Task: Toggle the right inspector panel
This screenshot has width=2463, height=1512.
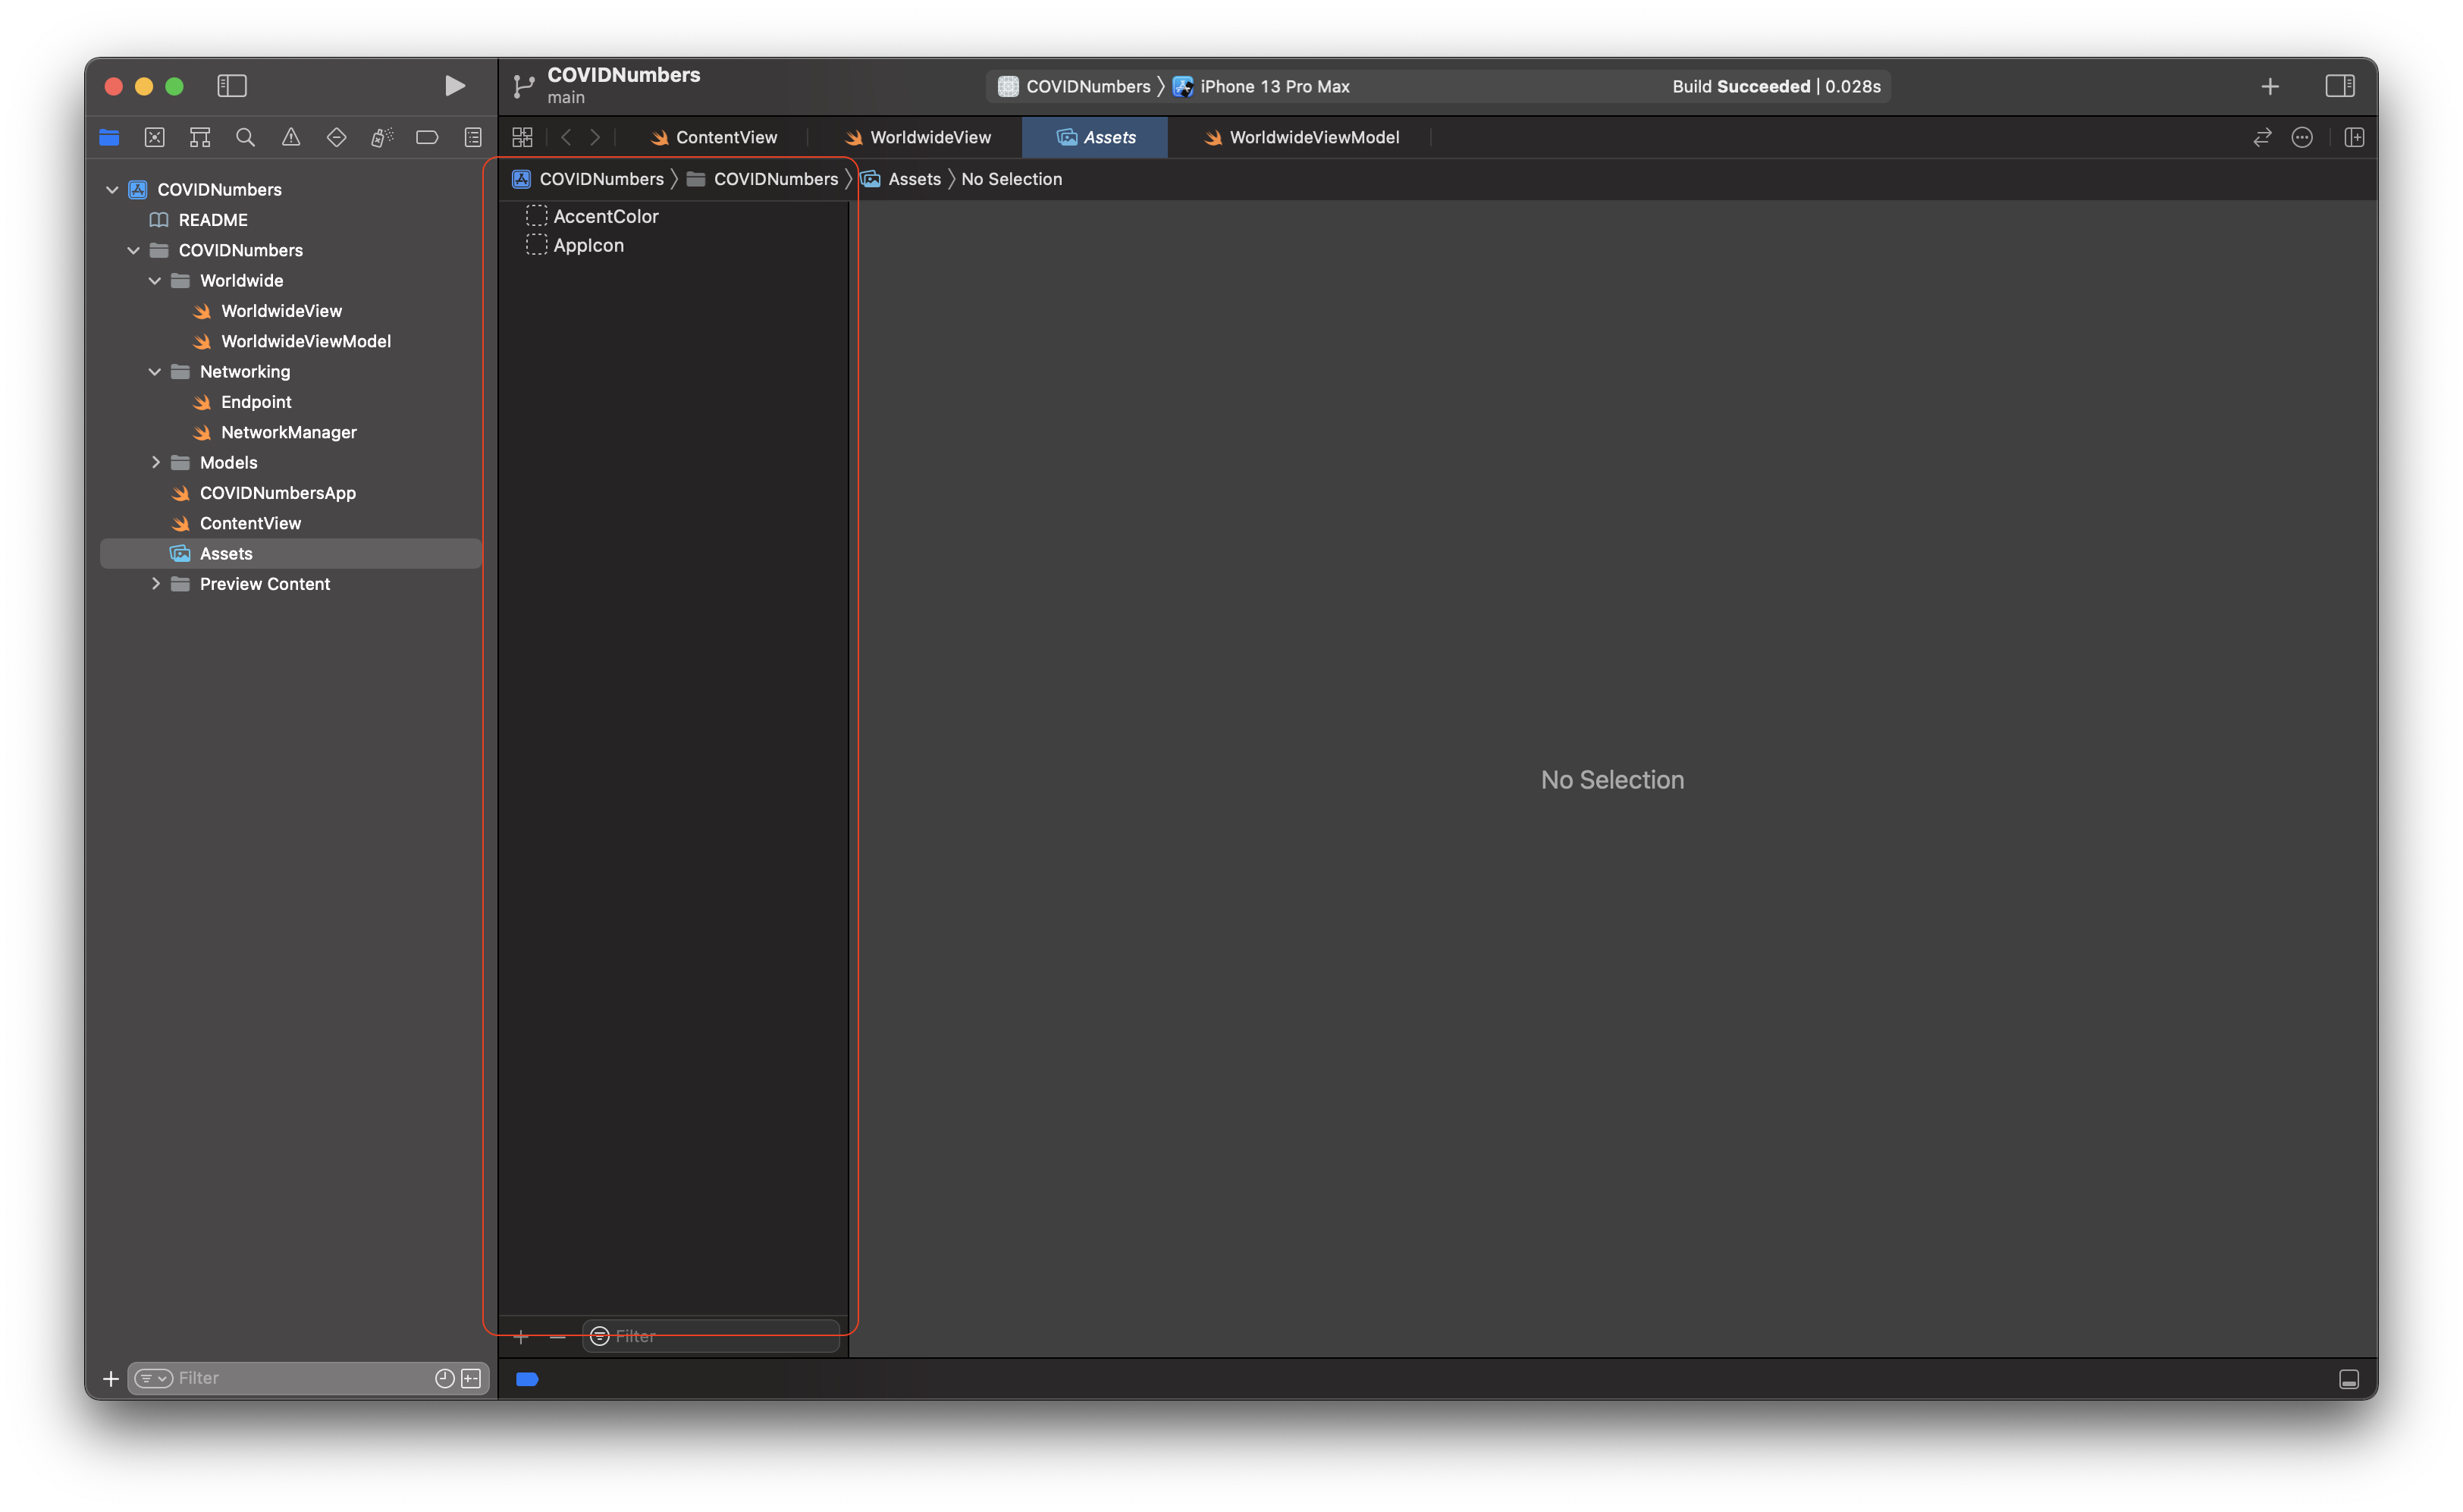Action: [2340, 86]
